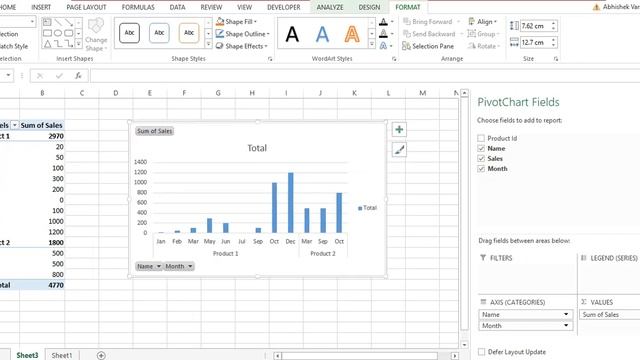Click Bring Forward
The height and width of the screenshot is (360, 640).
[428, 22]
